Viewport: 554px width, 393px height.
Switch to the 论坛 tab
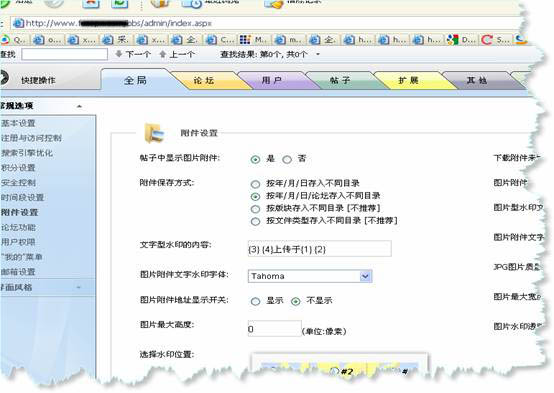pyautogui.click(x=204, y=81)
